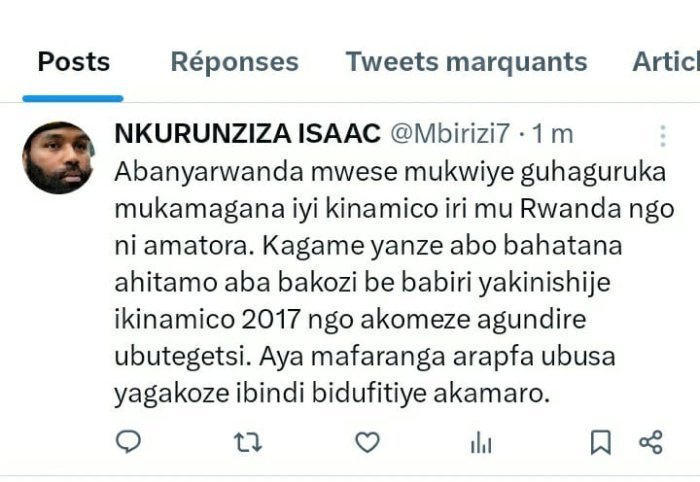Open the three-dot more options menu
The image size is (700, 482).
tap(663, 136)
